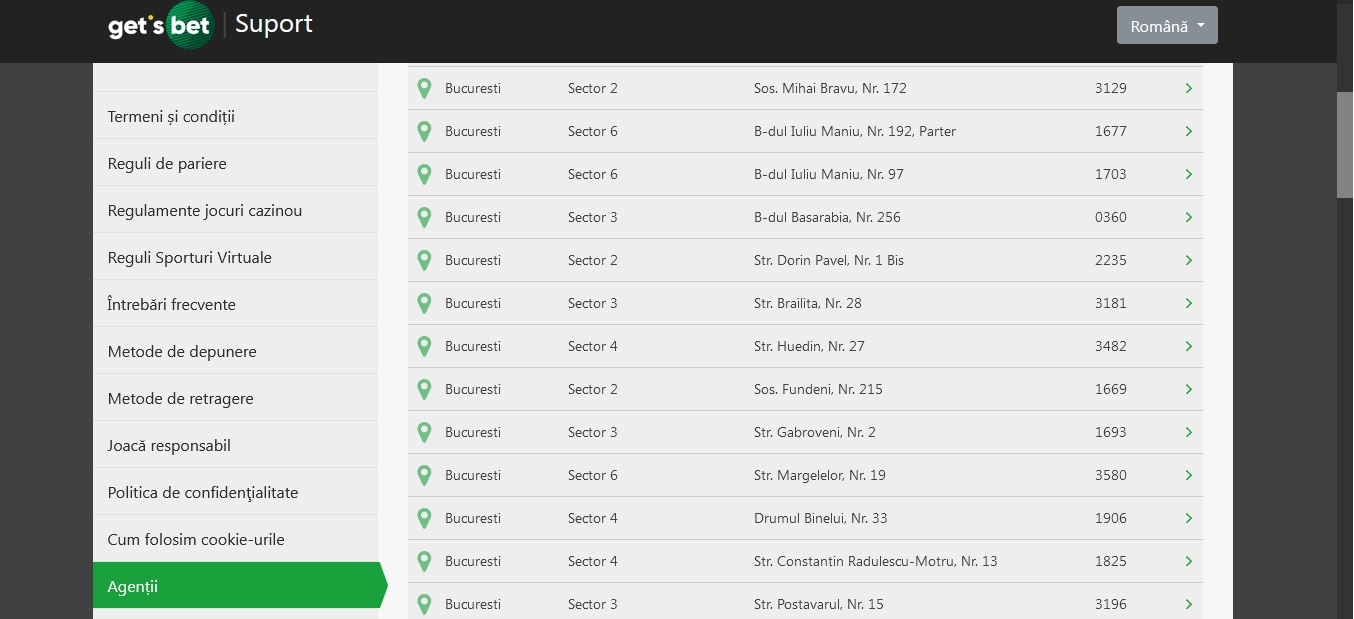Click address Str. Huedin, Nr. 27
The width and height of the screenshot is (1354, 619).
pos(809,346)
